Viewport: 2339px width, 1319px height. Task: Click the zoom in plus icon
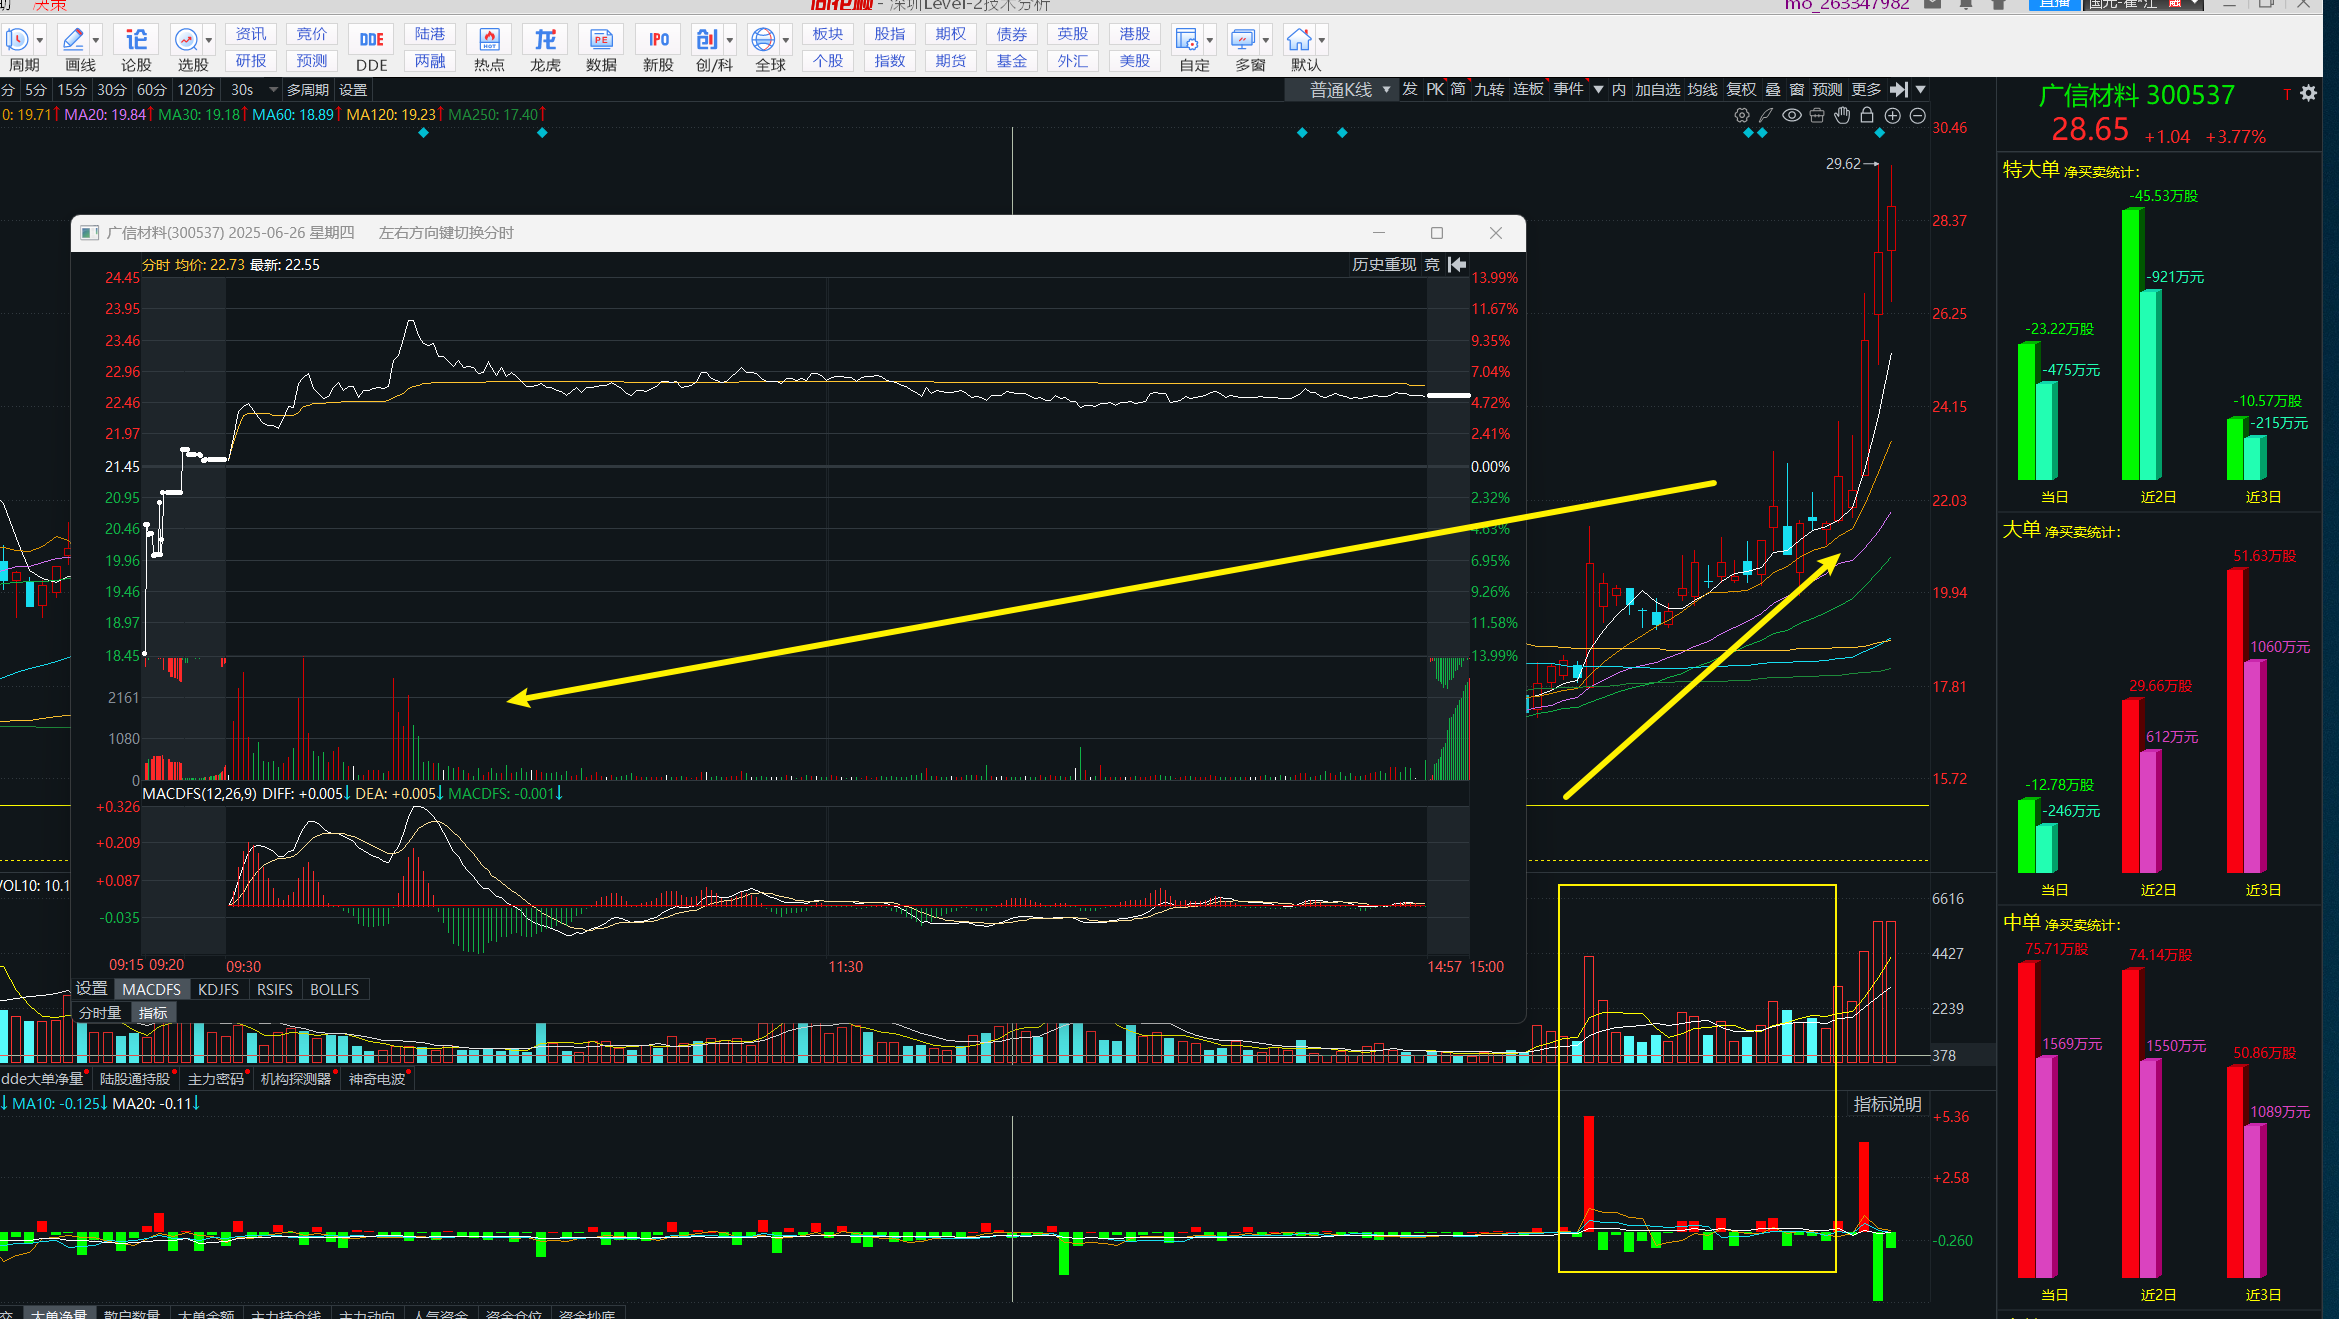pos(1892,115)
